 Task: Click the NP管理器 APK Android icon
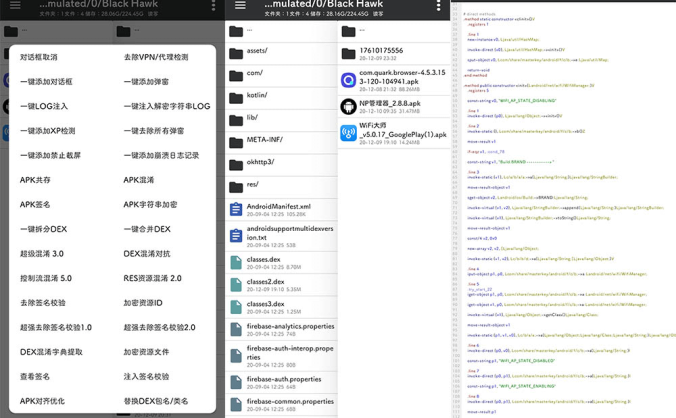click(348, 106)
